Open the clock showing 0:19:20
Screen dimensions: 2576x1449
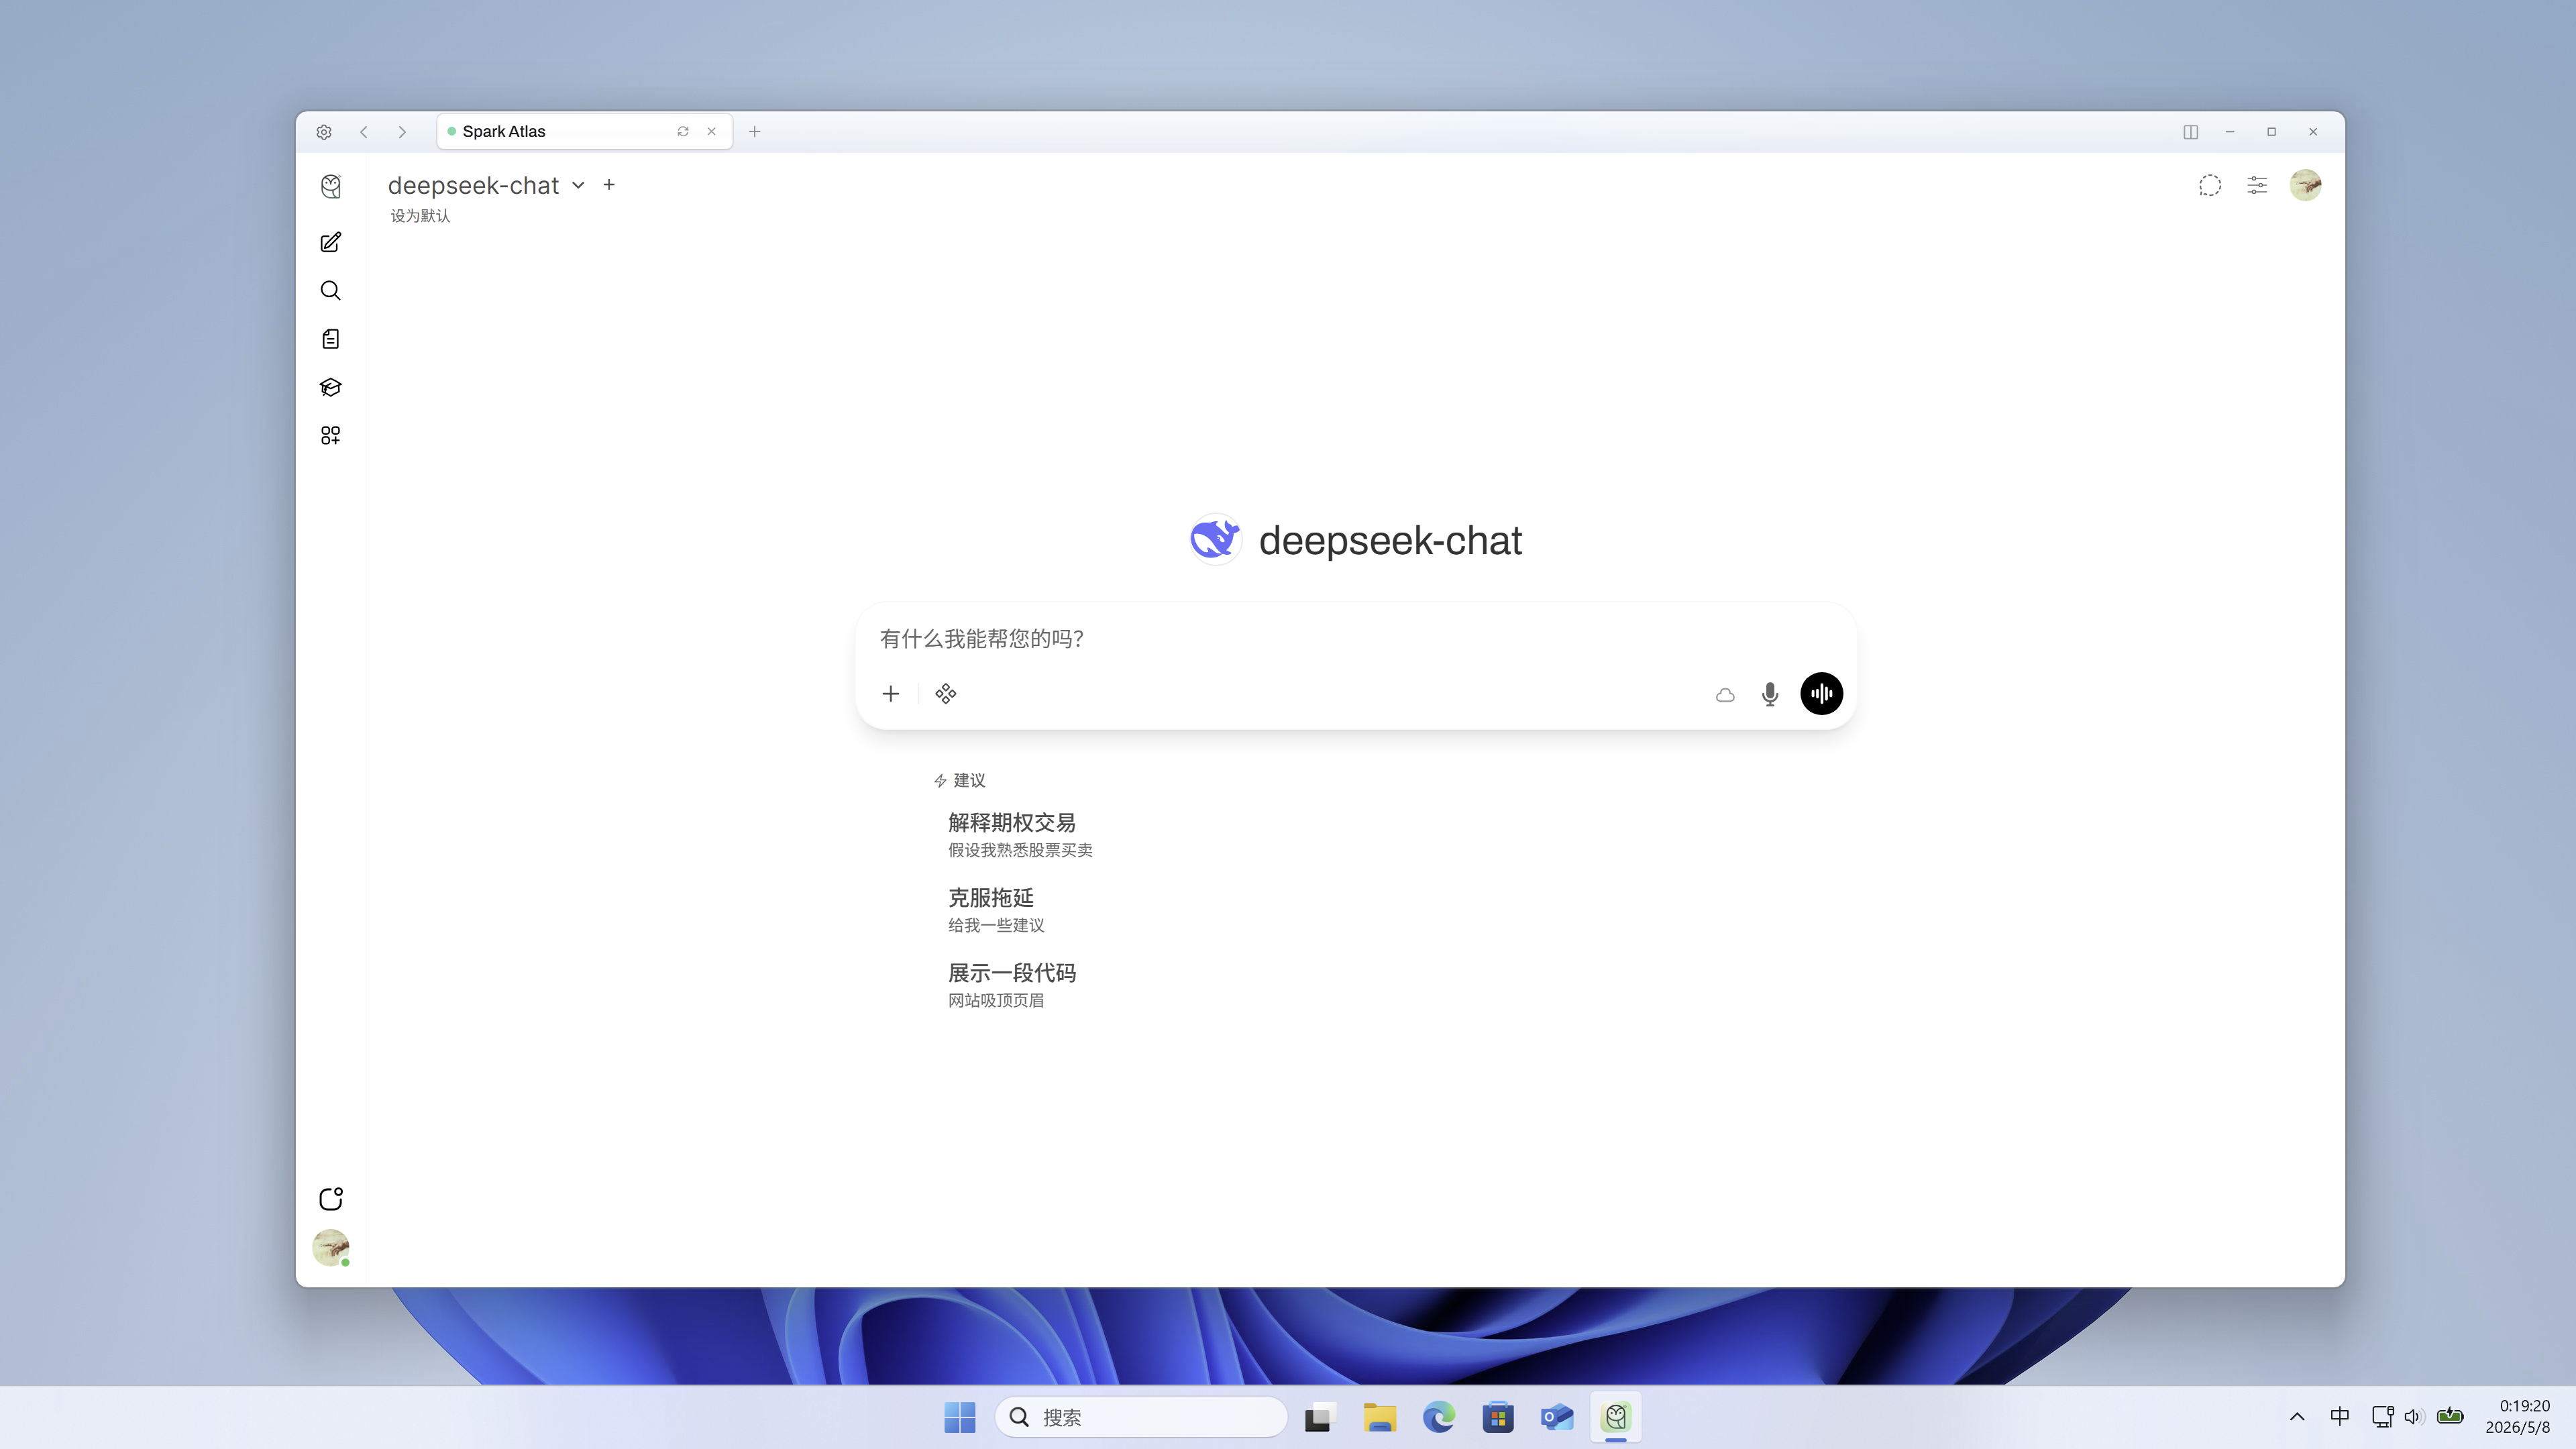click(x=2518, y=1417)
